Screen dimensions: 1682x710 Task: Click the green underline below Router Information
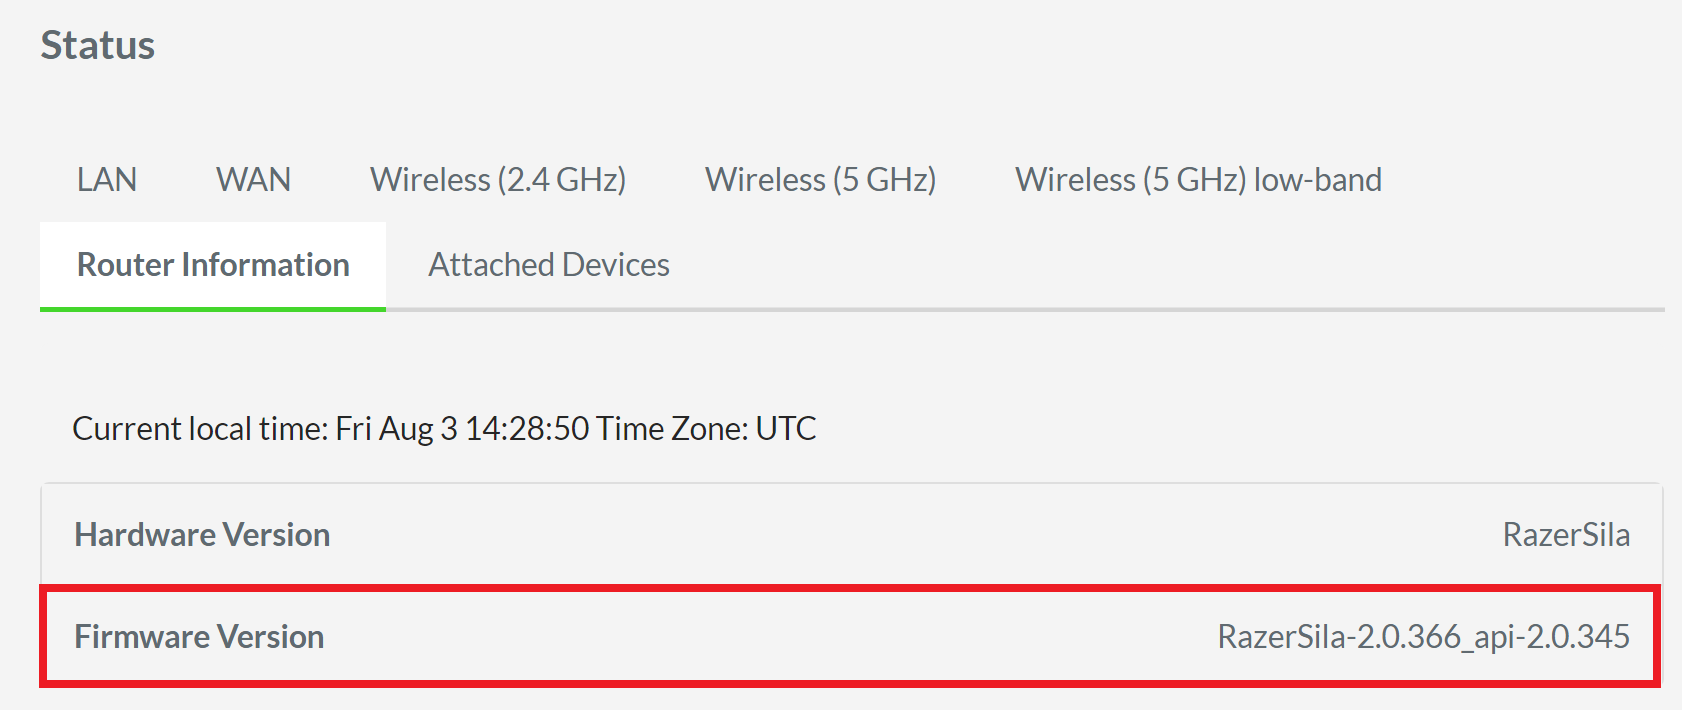tap(212, 310)
